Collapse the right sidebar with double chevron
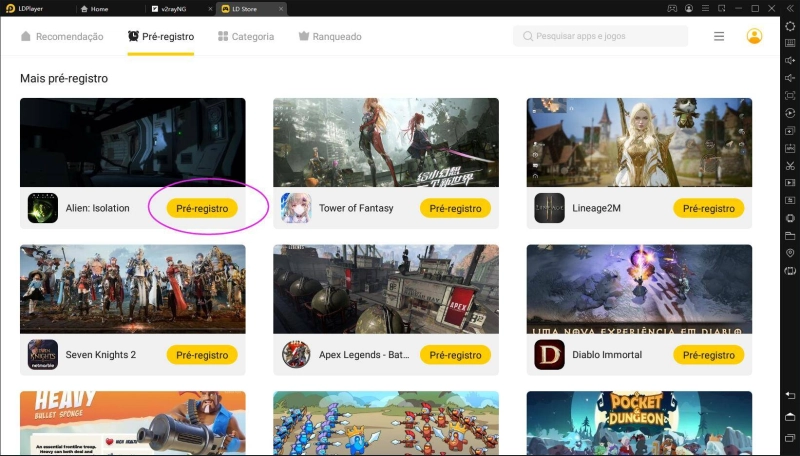The height and width of the screenshot is (456, 800). [x=790, y=9]
